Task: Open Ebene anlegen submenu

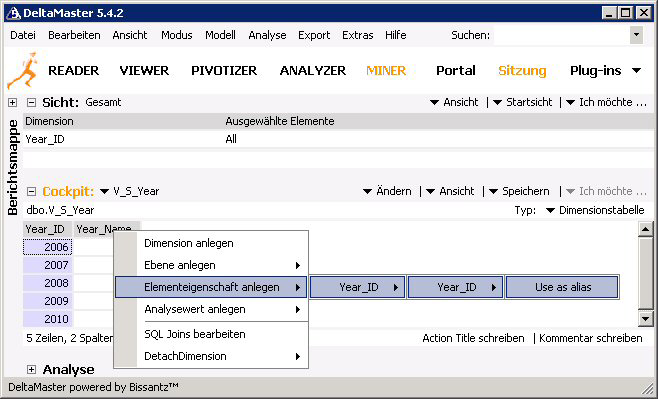Action: (x=211, y=265)
